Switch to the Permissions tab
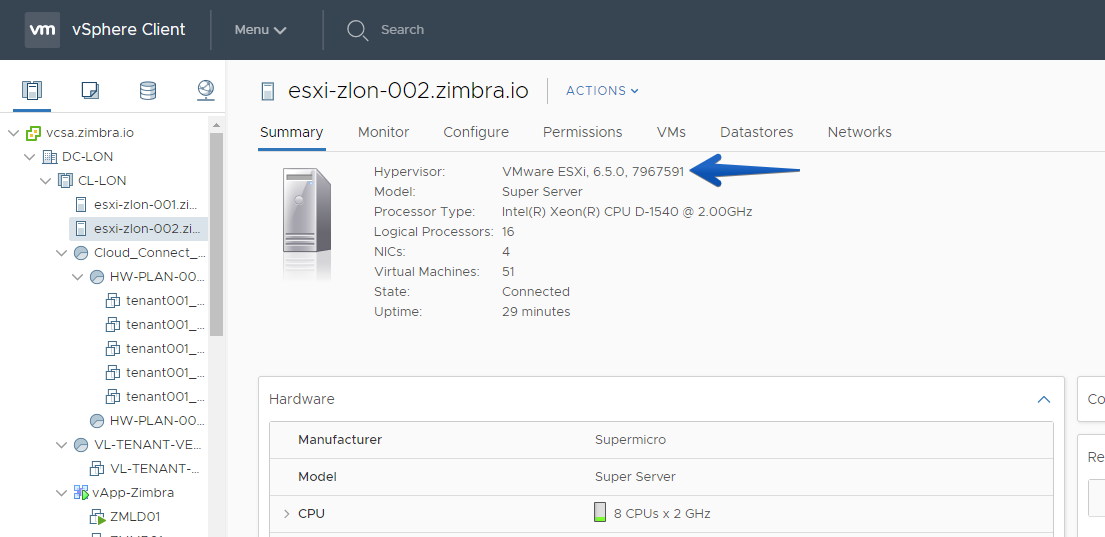 (582, 132)
